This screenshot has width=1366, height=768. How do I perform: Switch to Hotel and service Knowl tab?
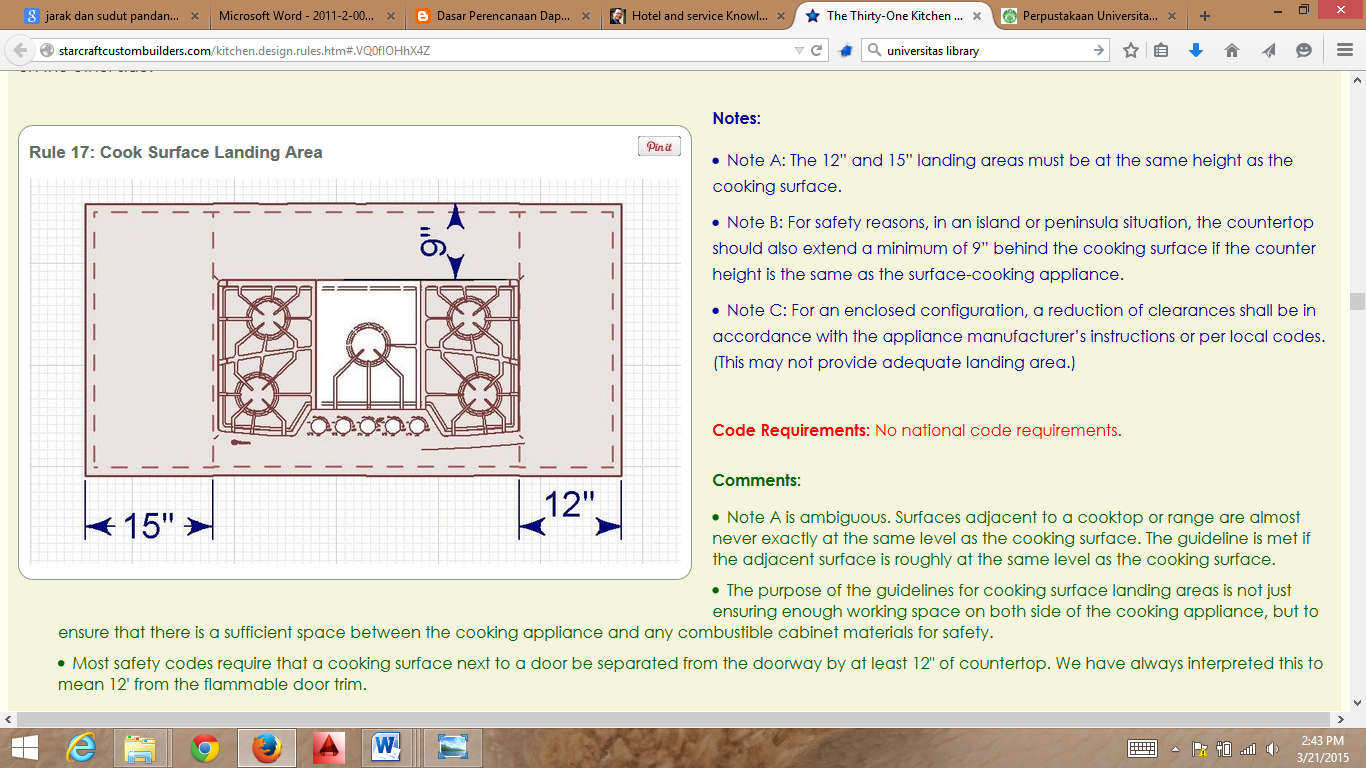pos(696,16)
